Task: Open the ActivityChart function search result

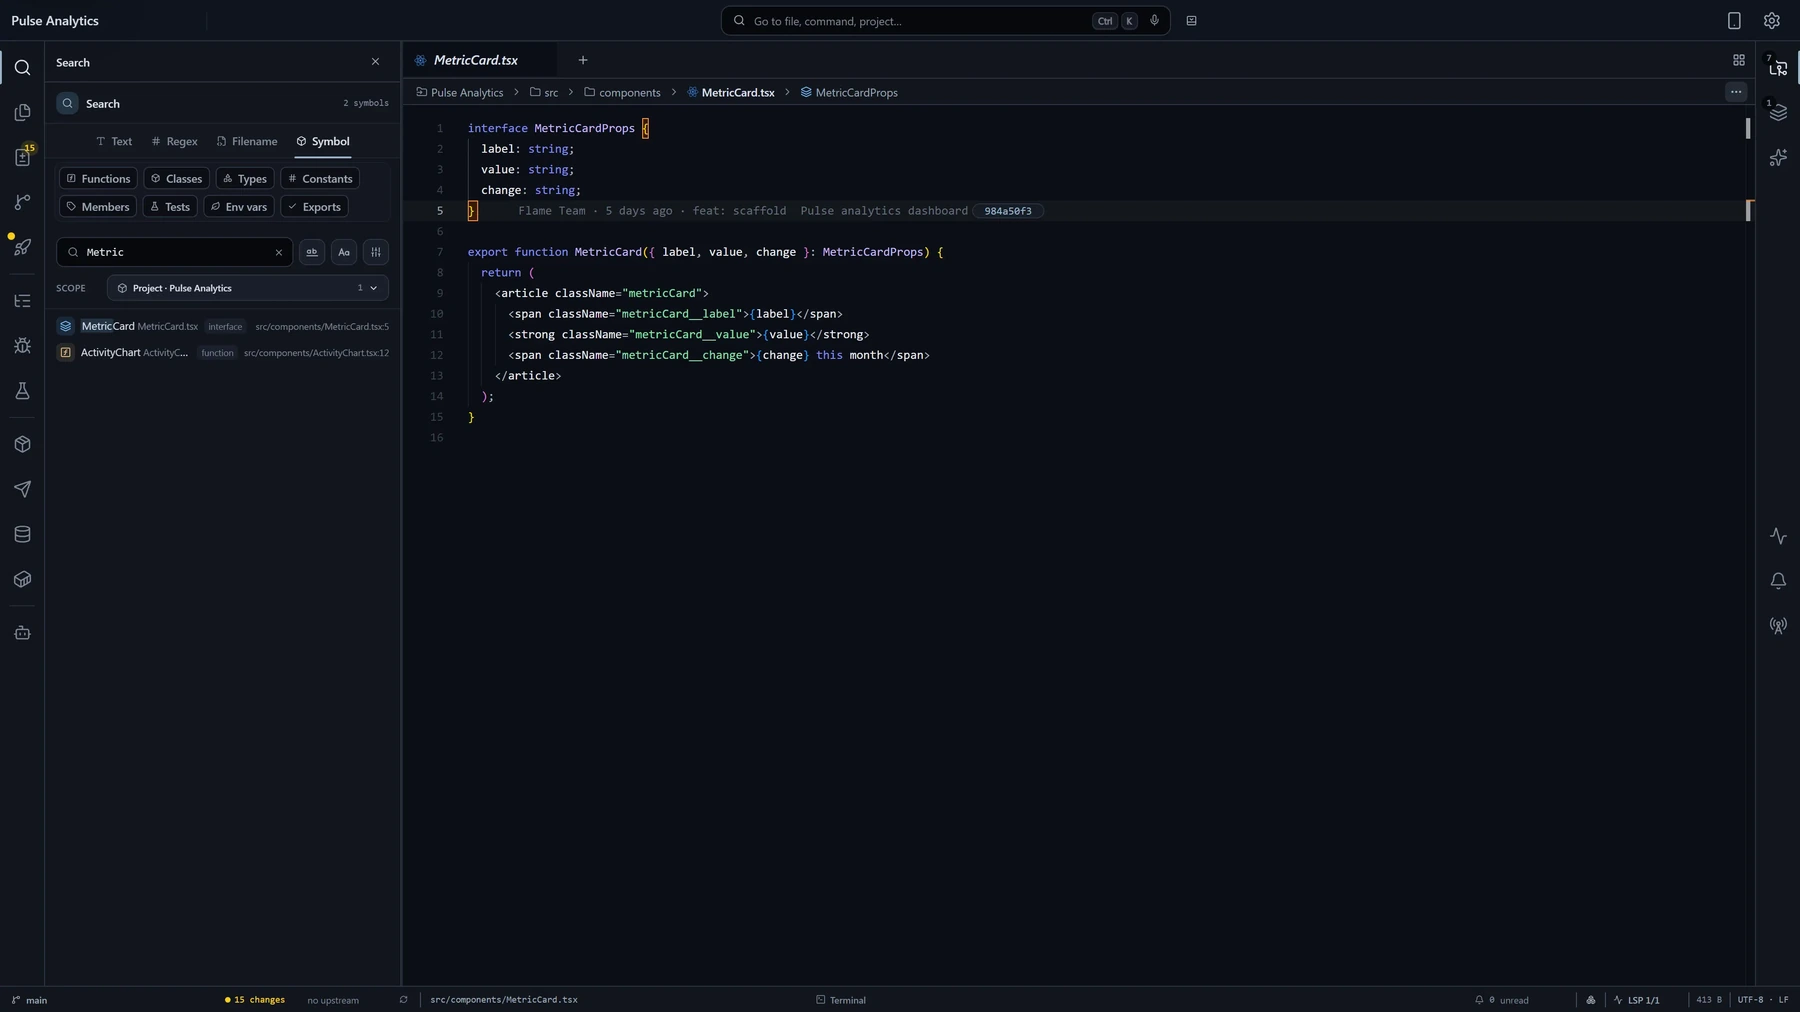Action: 223,353
